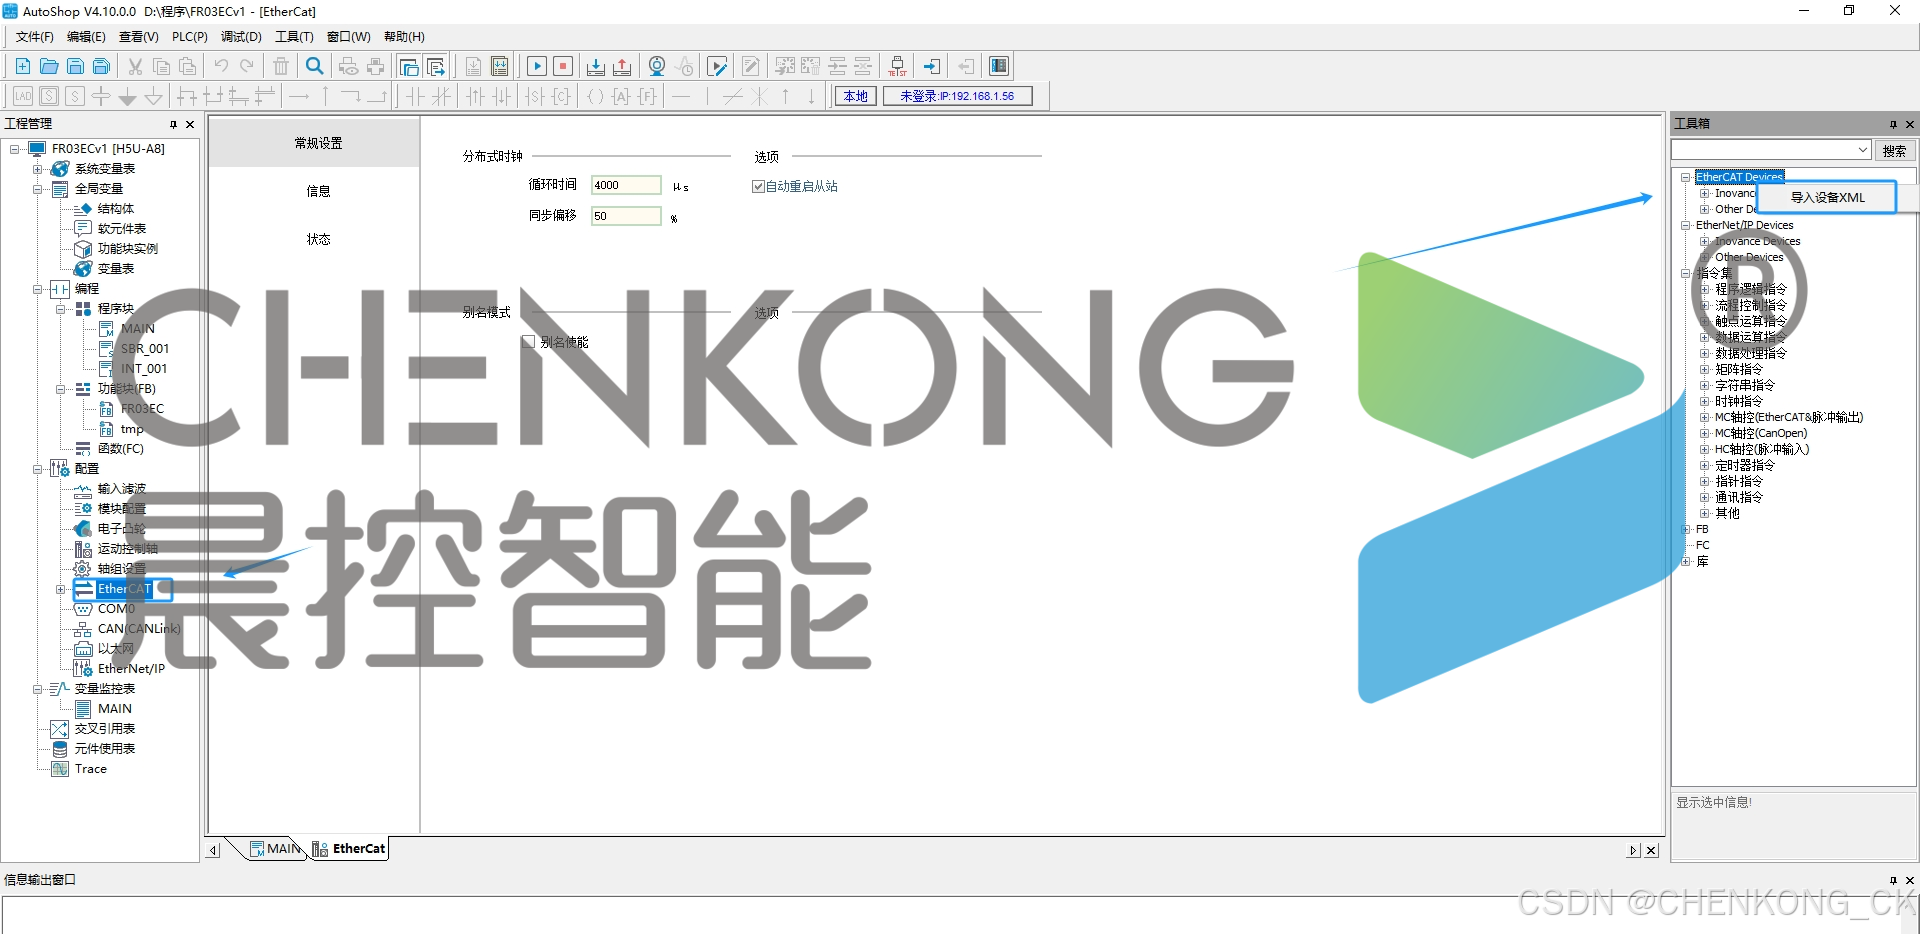The image size is (1920, 934).
Task: Click the Cut scissors icon
Action: tap(135, 66)
